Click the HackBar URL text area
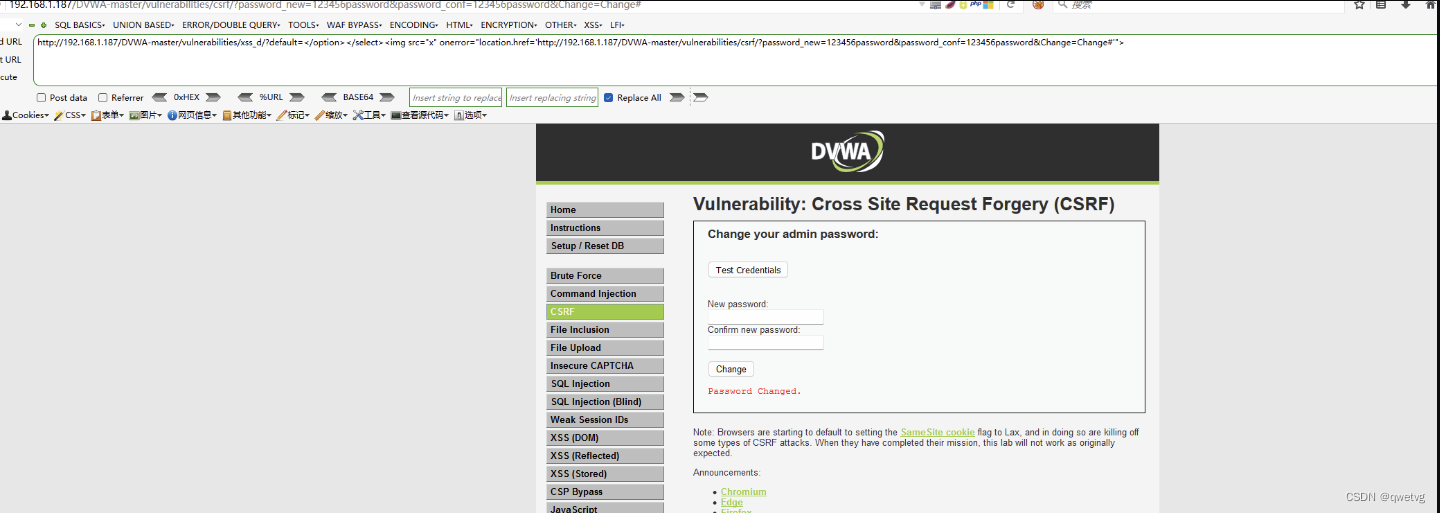Screen dimensions: 1440x513 (736, 60)
